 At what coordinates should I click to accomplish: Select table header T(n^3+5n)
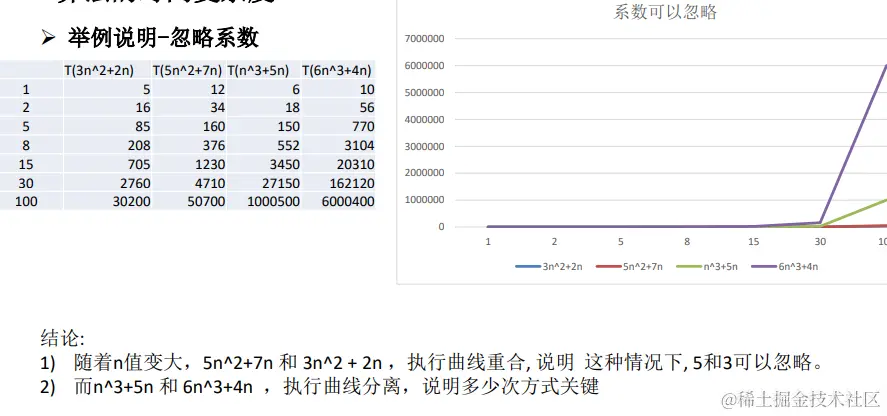pyautogui.click(x=259, y=71)
